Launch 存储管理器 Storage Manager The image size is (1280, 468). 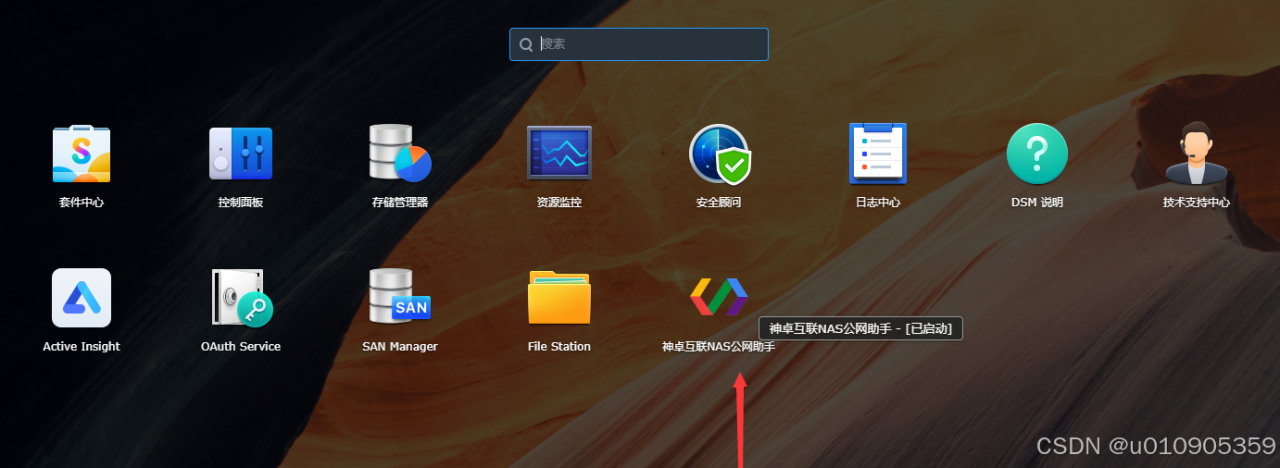pos(399,154)
